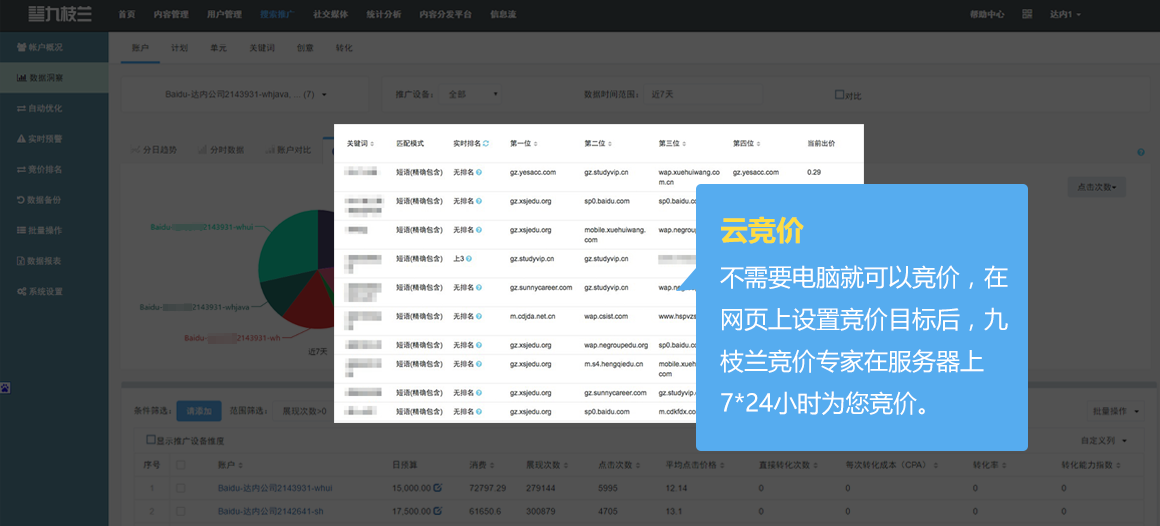Viewport: 1160px width, 526px height.
Task: Refresh 实时排名 column with refresh icon
Action: coord(485,144)
